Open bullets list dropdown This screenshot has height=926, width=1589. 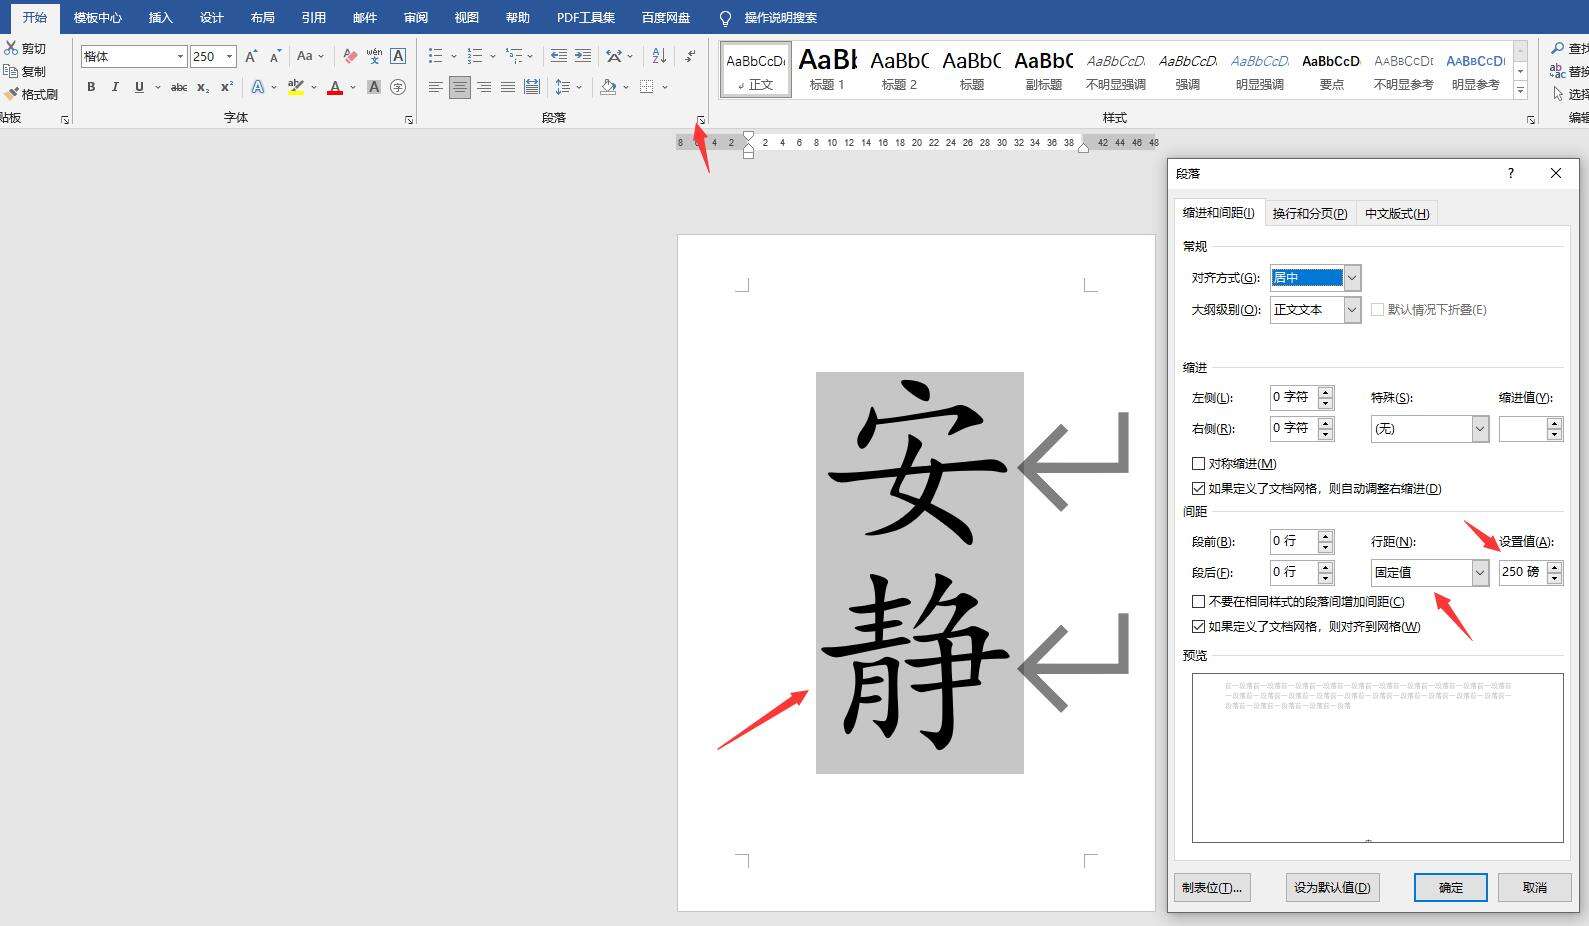(x=453, y=56)
